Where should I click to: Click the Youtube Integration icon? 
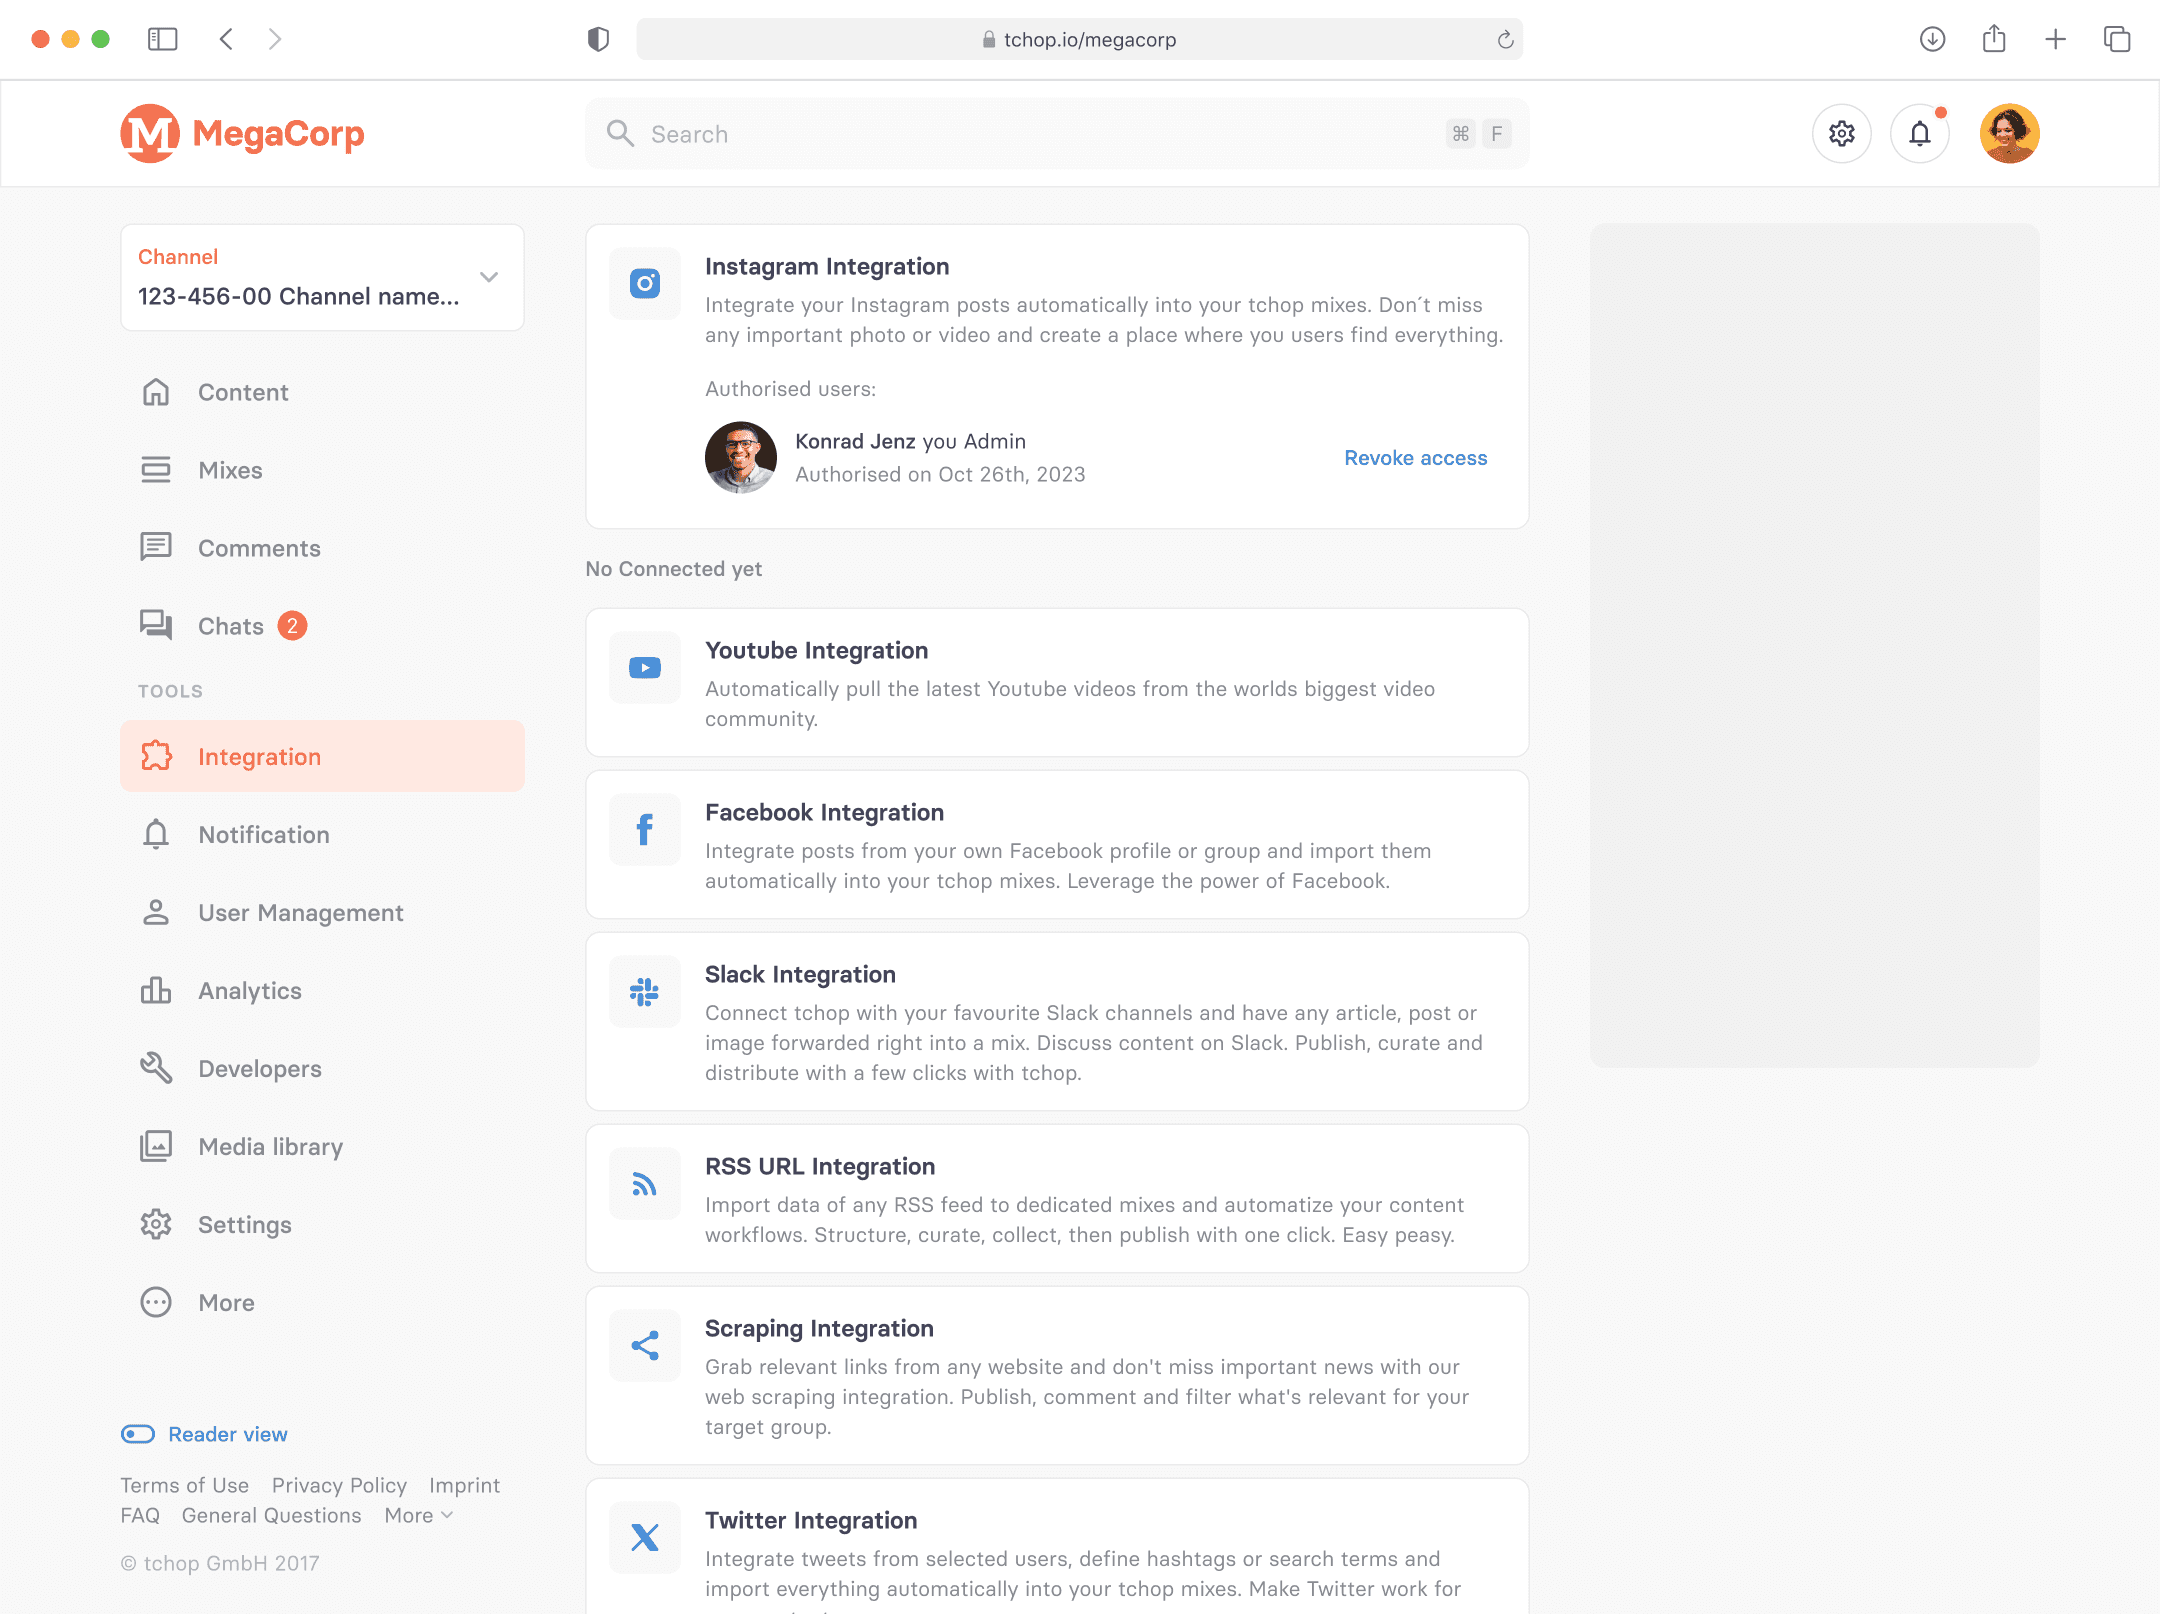point(644,667)
